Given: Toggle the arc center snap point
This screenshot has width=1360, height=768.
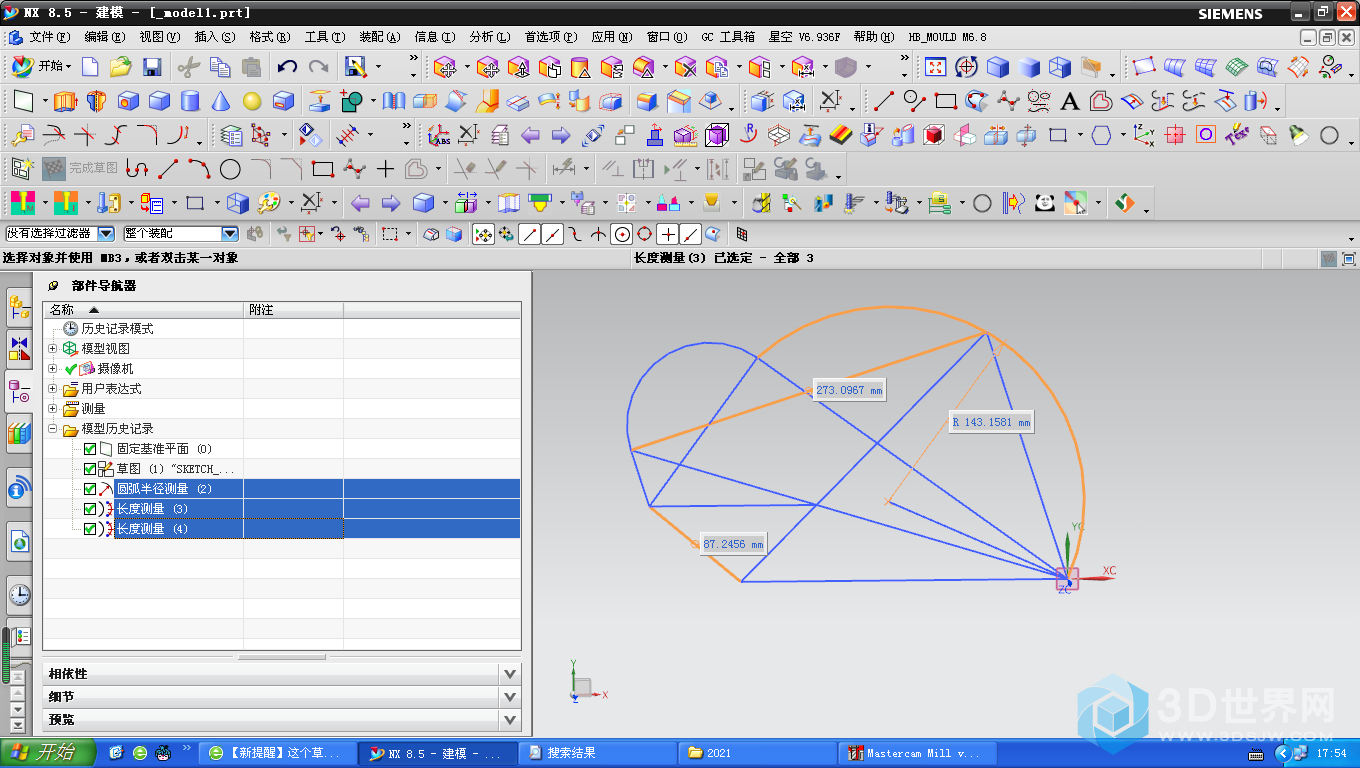Looking at the screenshot, I should [622, 234].
